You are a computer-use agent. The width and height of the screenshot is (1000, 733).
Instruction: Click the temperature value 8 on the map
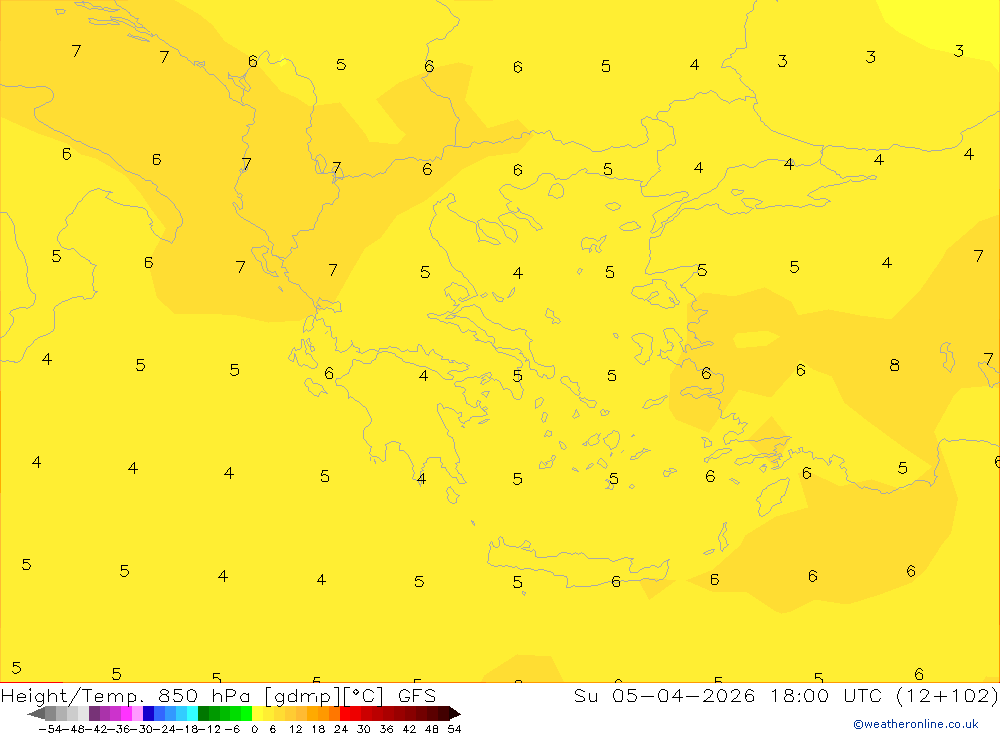coord(894,365)
